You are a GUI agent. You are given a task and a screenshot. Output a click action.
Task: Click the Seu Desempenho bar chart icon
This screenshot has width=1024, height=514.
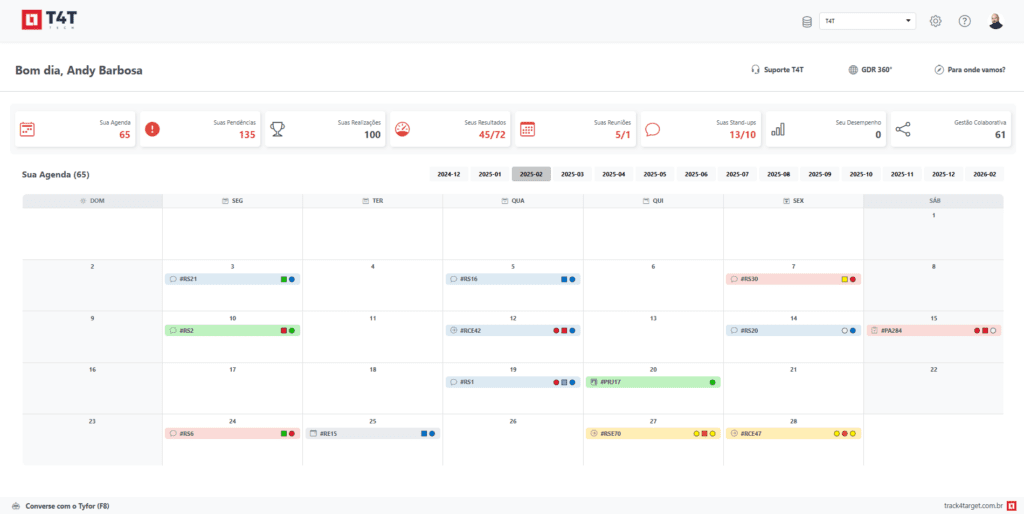click(x=777, y=129)
